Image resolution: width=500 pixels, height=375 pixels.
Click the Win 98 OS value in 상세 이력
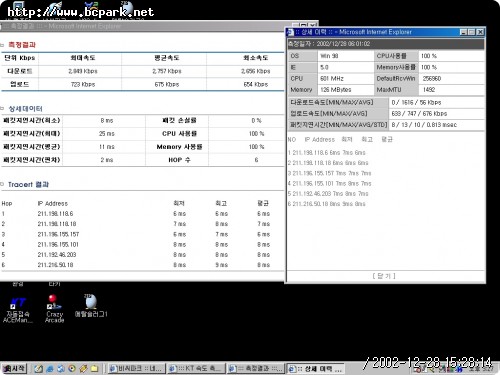point(329,56)
